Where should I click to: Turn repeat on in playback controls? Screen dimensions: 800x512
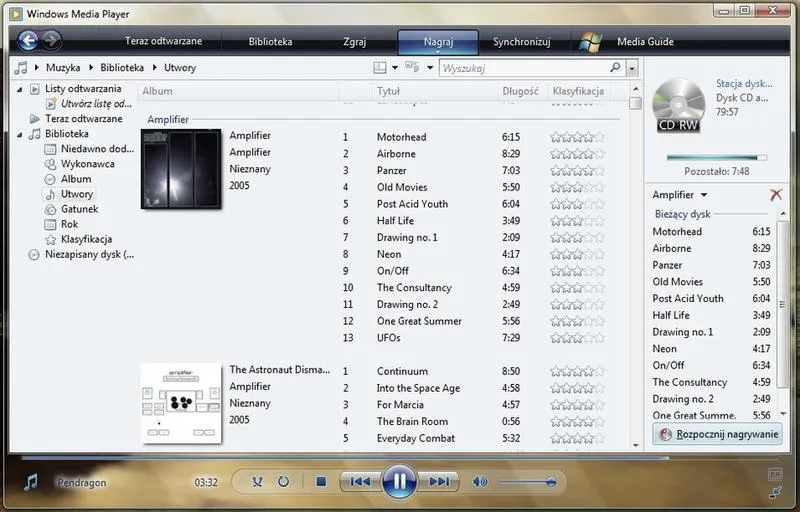[283, 481]
